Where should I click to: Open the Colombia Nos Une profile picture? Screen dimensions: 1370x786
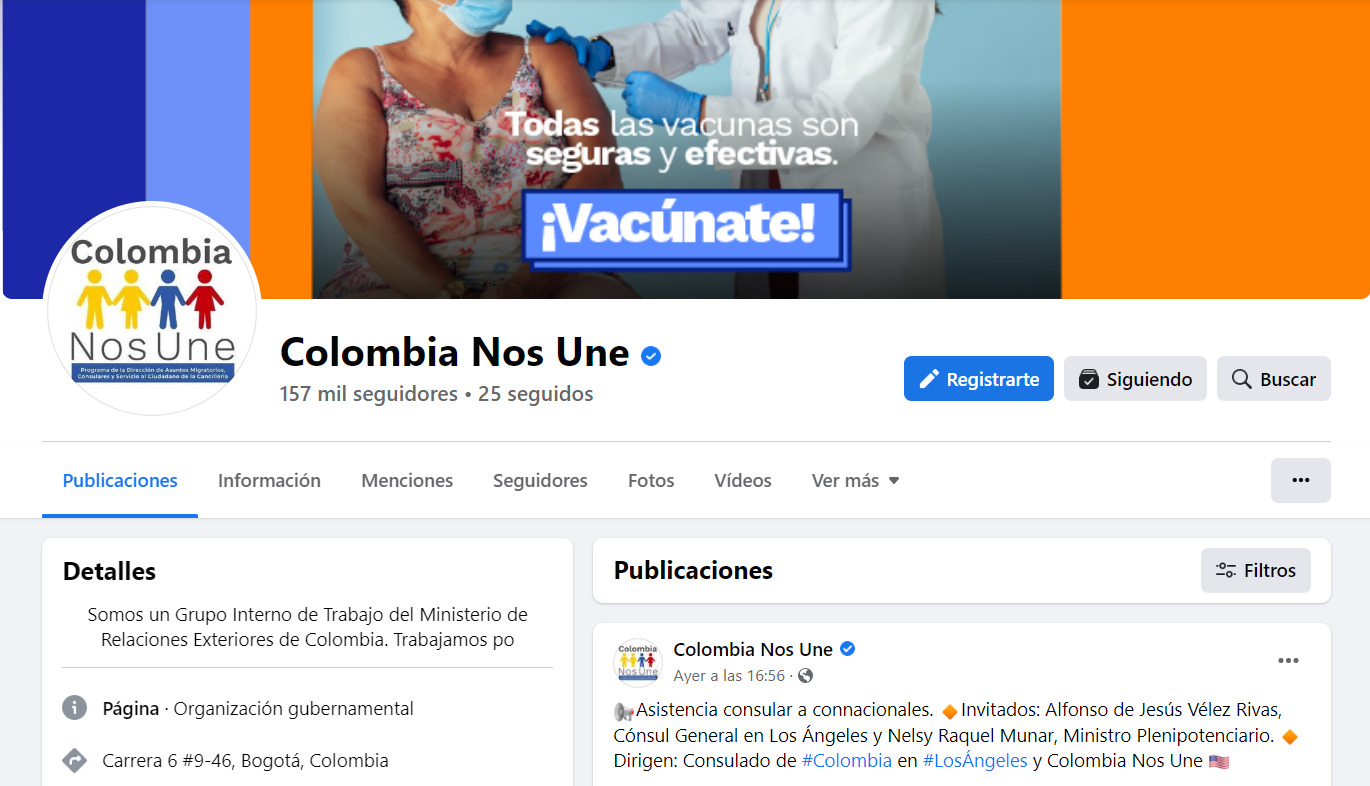point(152,309)
